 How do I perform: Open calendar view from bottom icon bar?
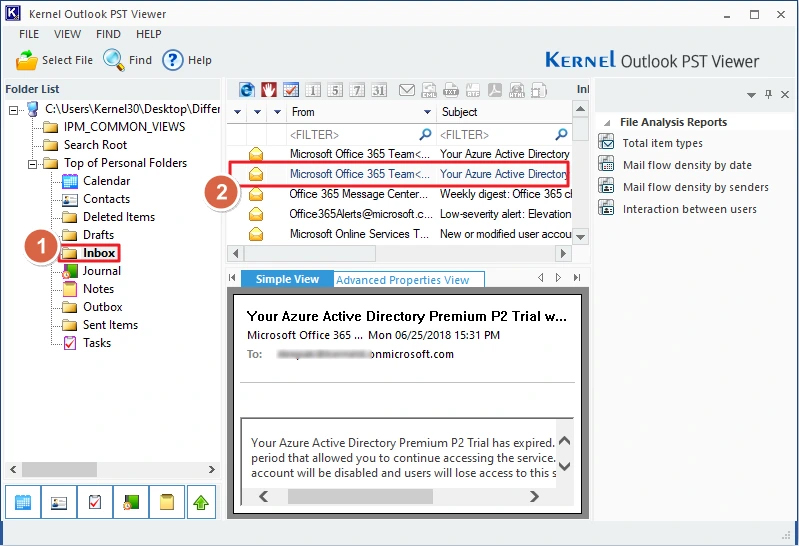click(x=23, y=502)
